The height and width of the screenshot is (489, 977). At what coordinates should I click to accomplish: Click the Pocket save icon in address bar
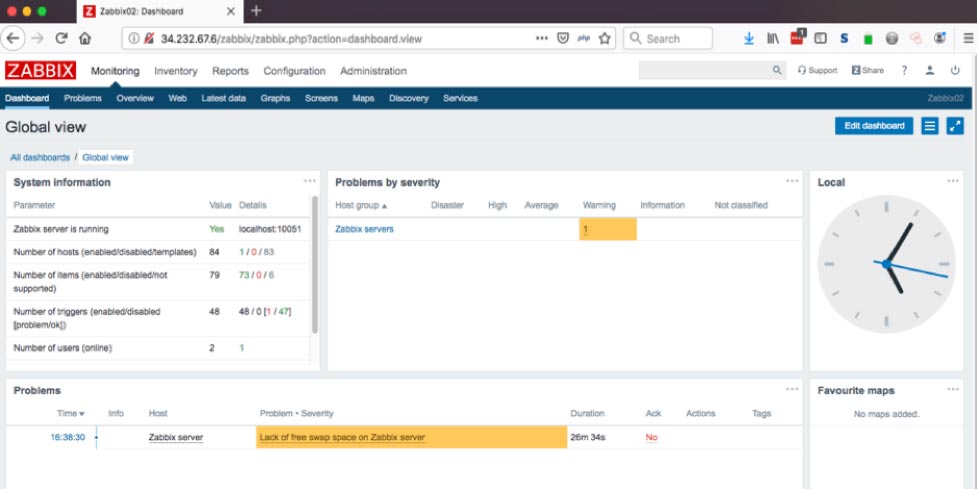coord(563,39)
